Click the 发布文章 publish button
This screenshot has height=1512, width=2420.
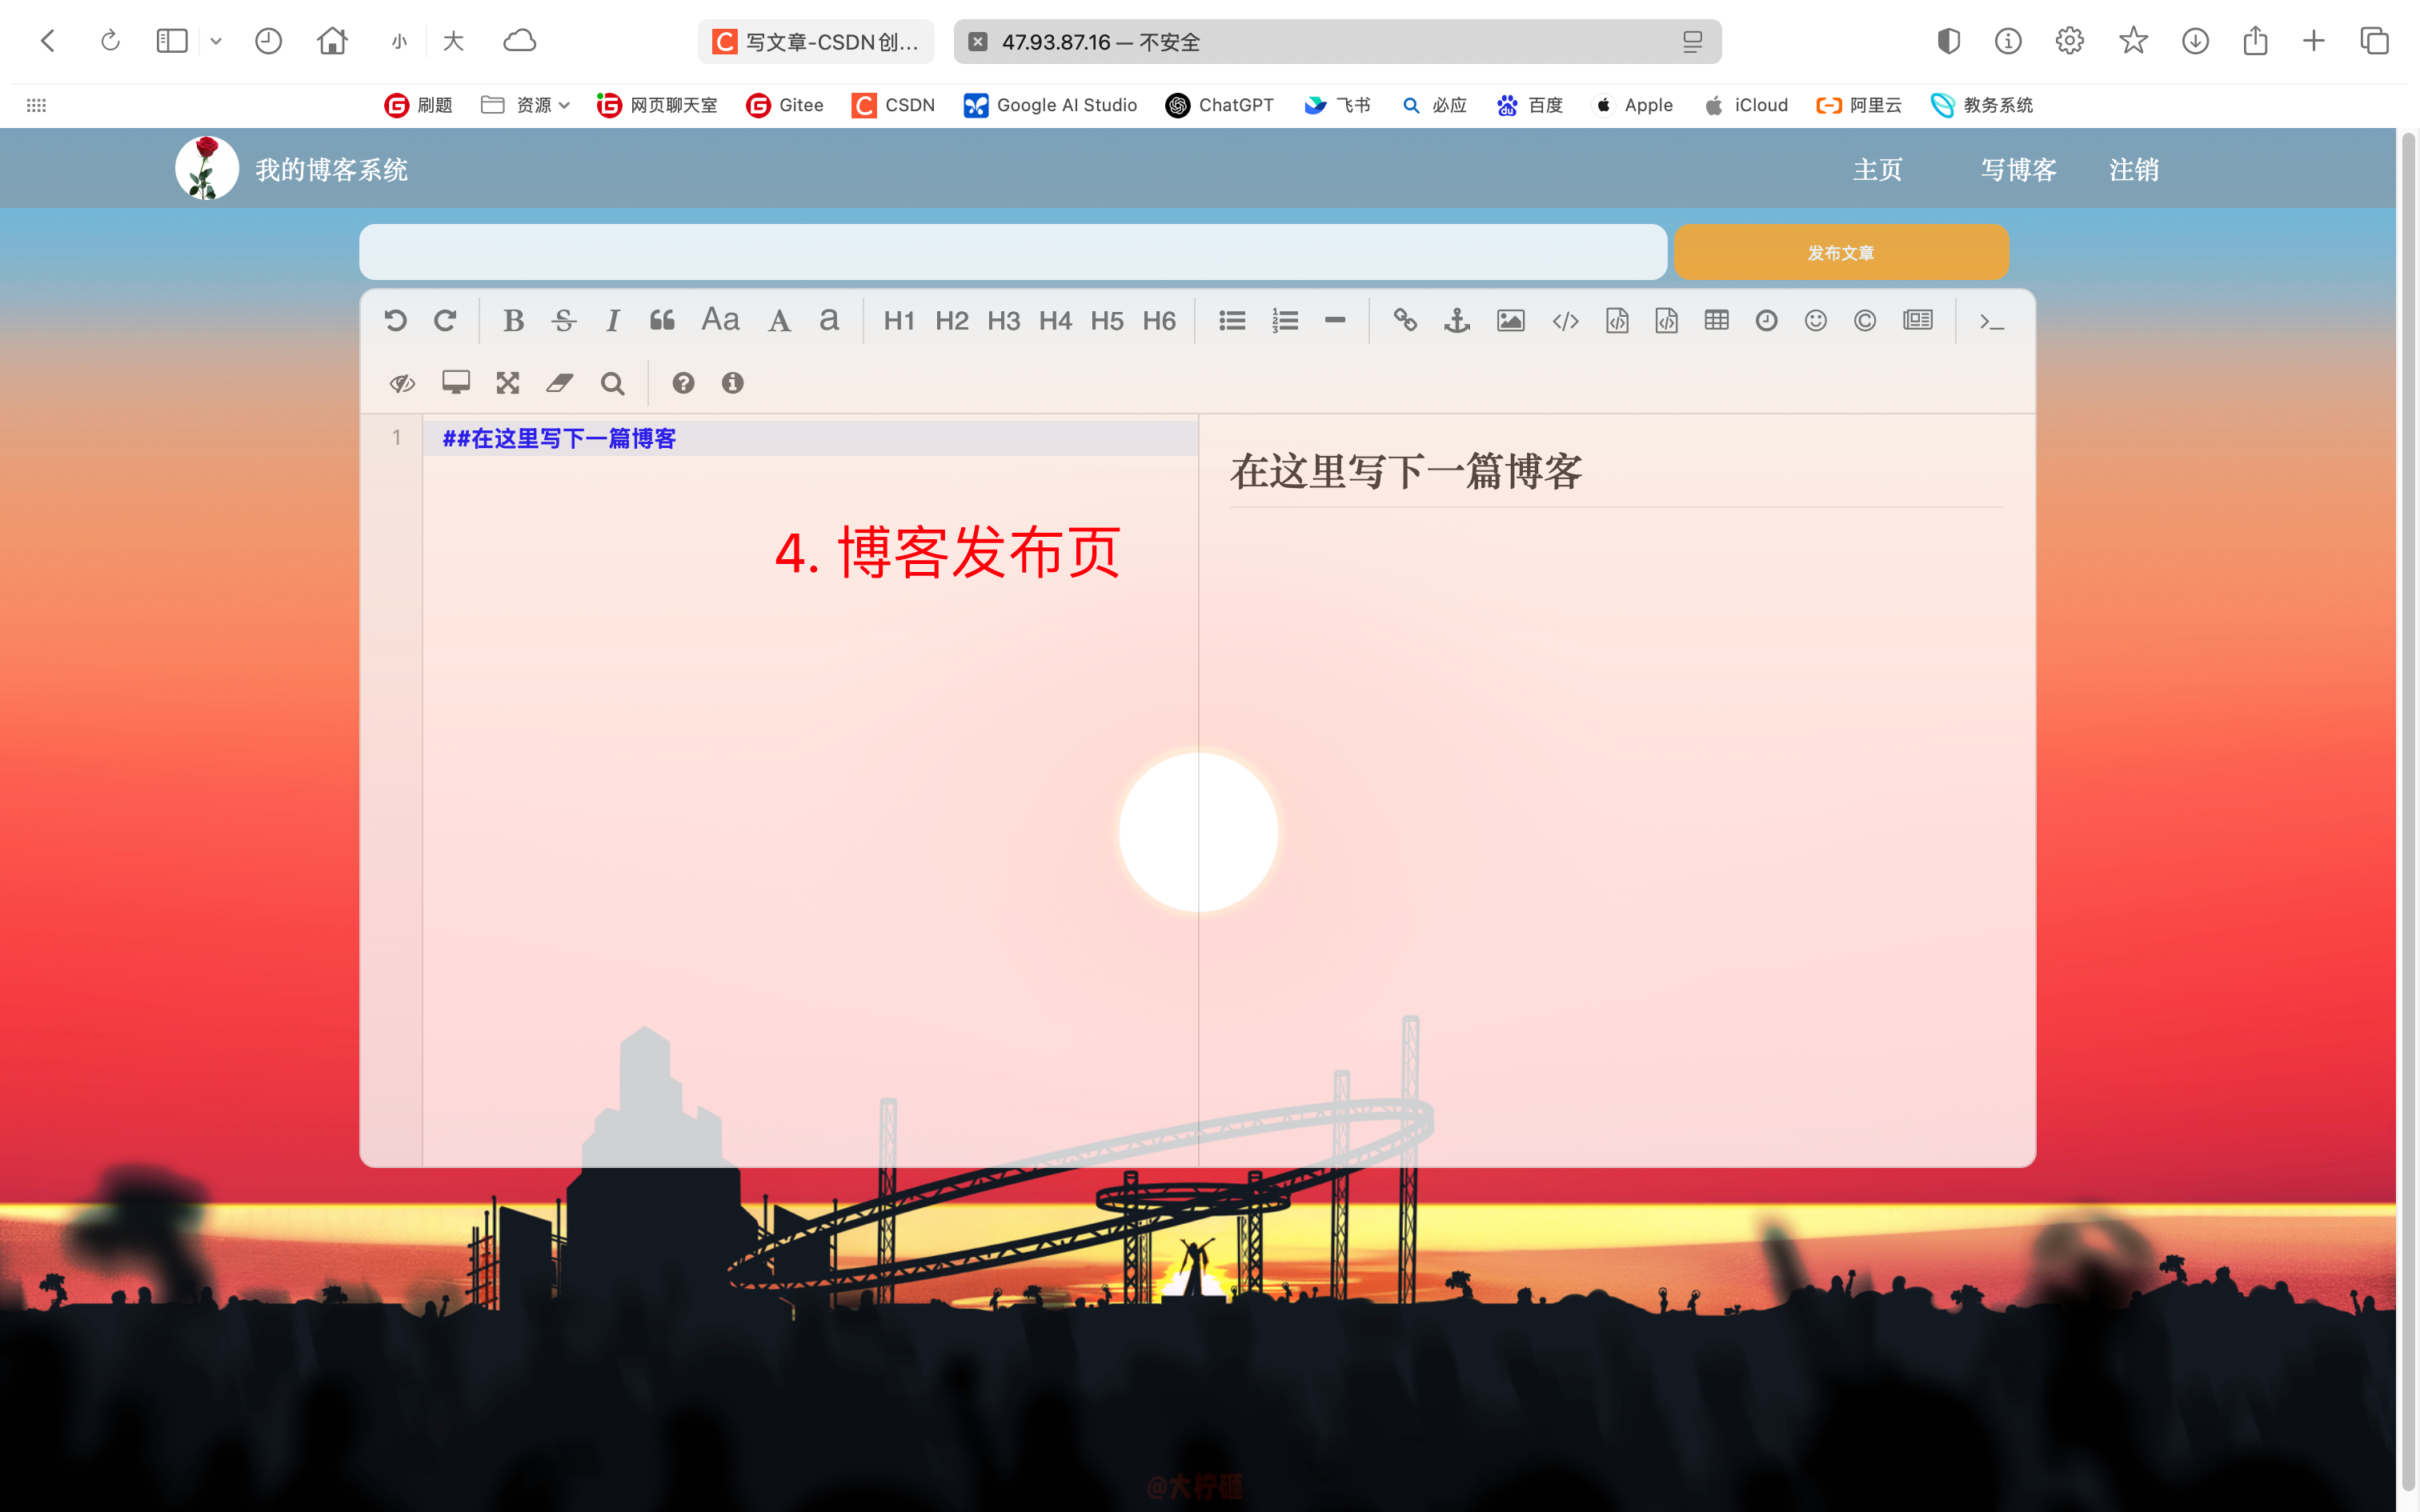[x=1840, y=253]
